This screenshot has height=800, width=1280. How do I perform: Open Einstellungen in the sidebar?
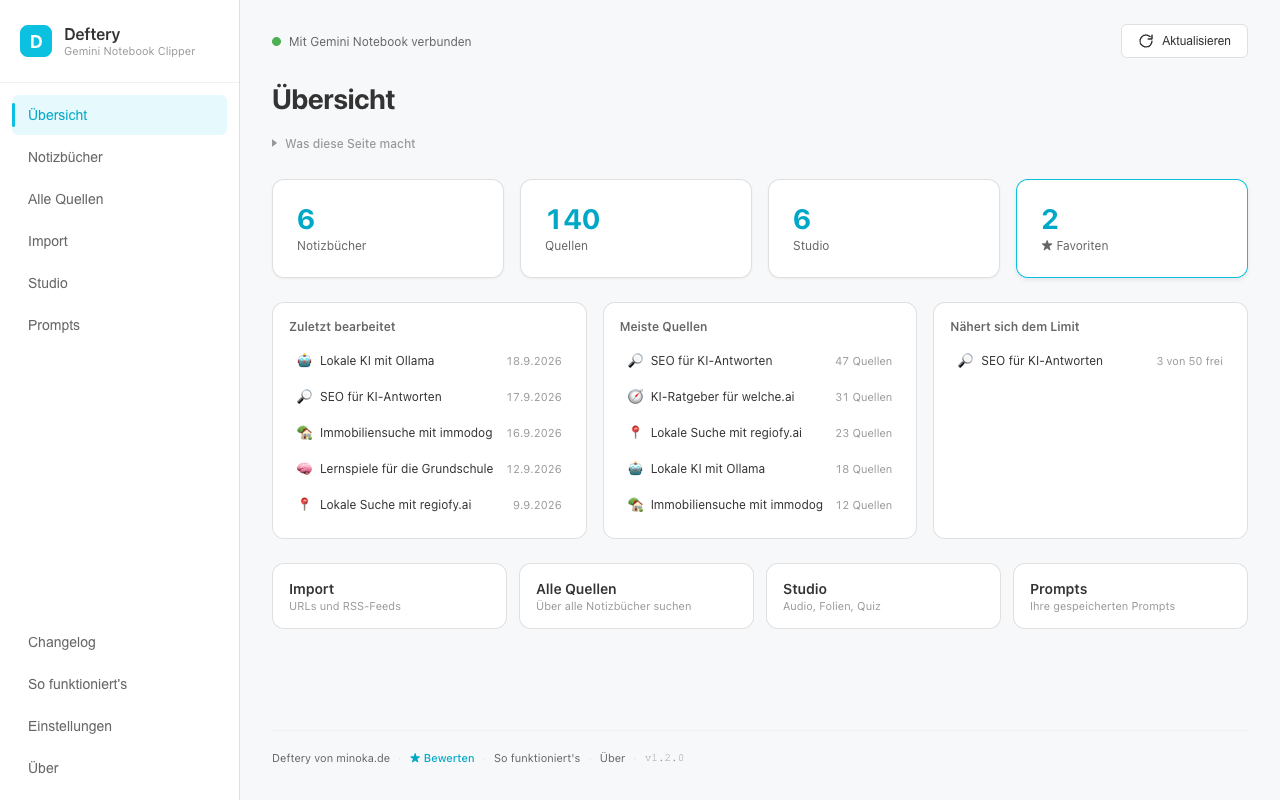pyautogui.click(x=120, y=726)
